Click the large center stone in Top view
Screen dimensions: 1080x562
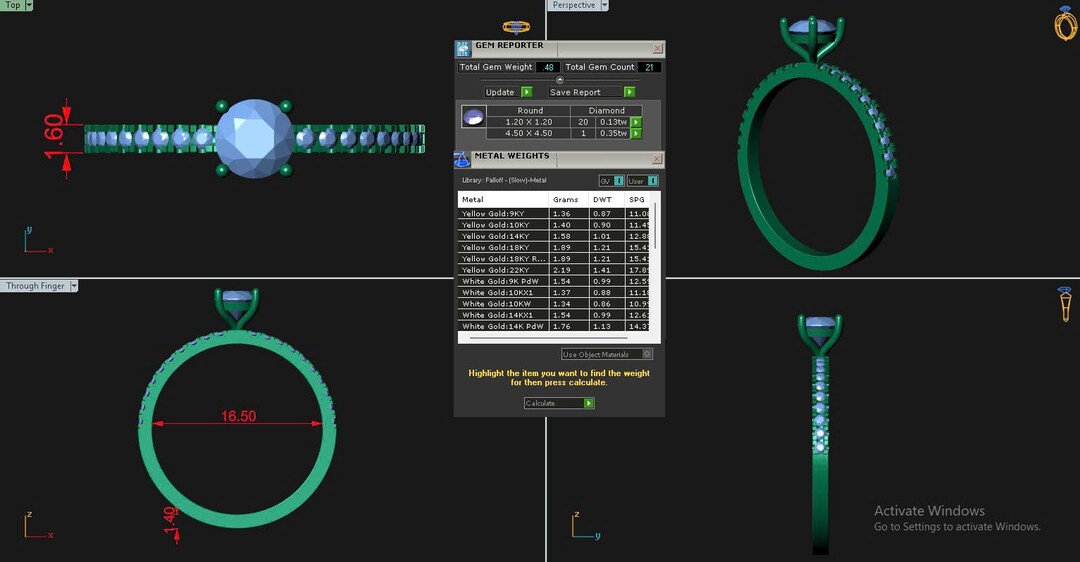tap(254, 138)
